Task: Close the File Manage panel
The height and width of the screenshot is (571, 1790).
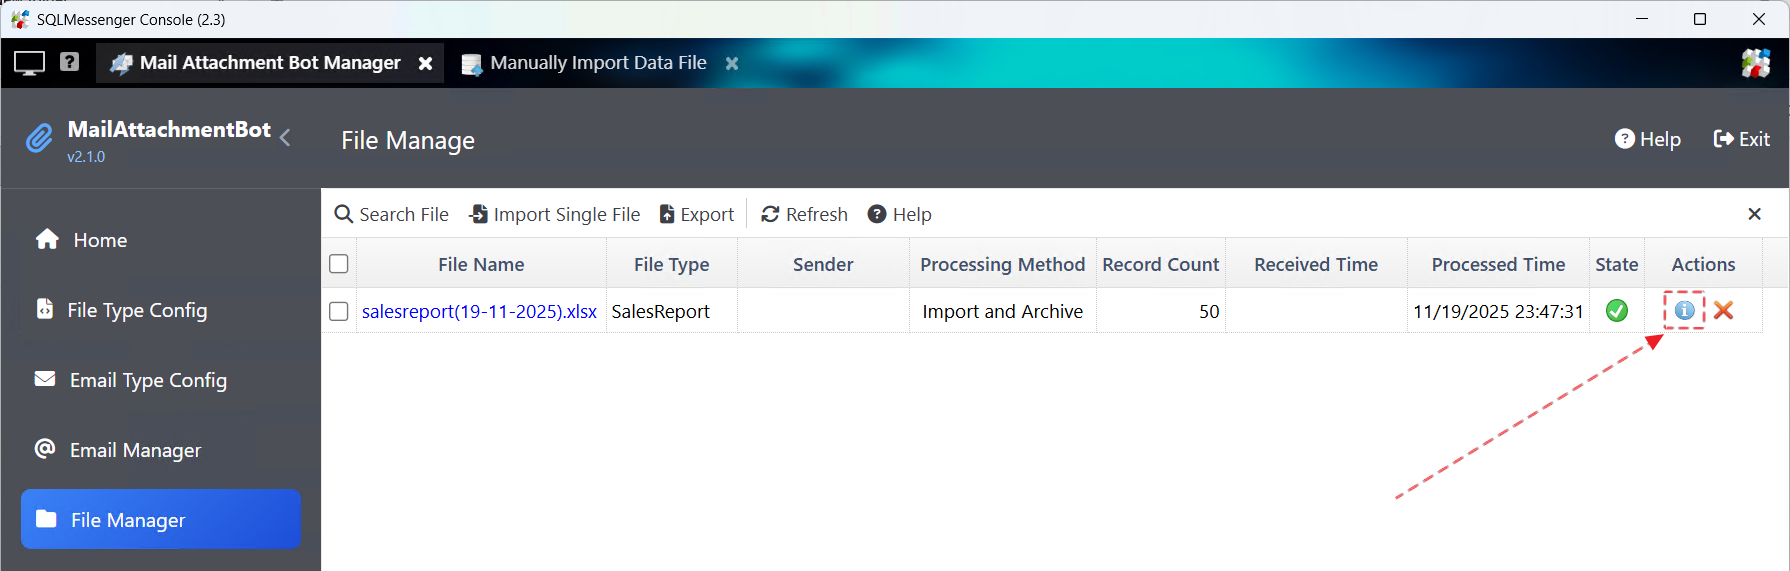Action: pyautogui.click(x=1754, y=214)
